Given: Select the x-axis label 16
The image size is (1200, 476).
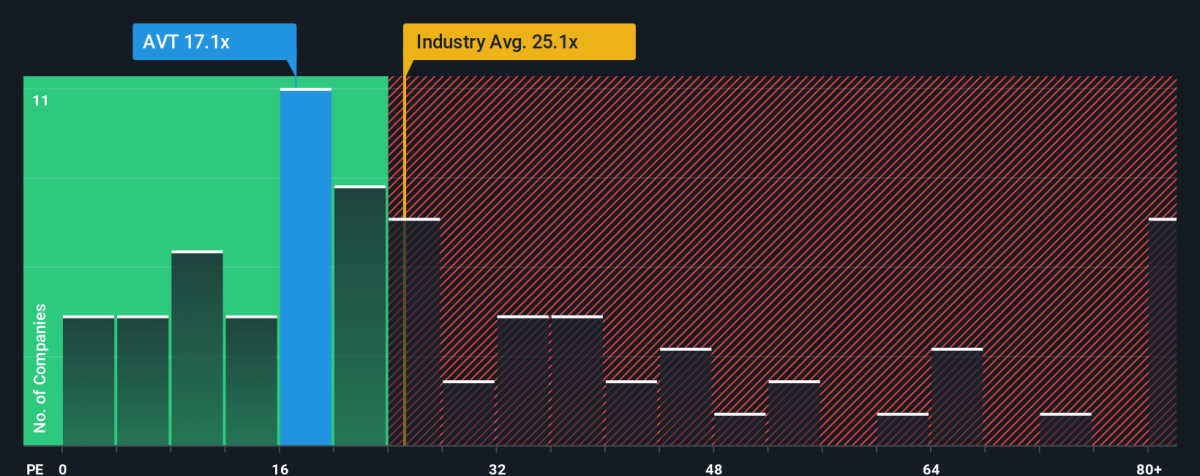Looking at the screenshot, I should [x=279, y=469].
